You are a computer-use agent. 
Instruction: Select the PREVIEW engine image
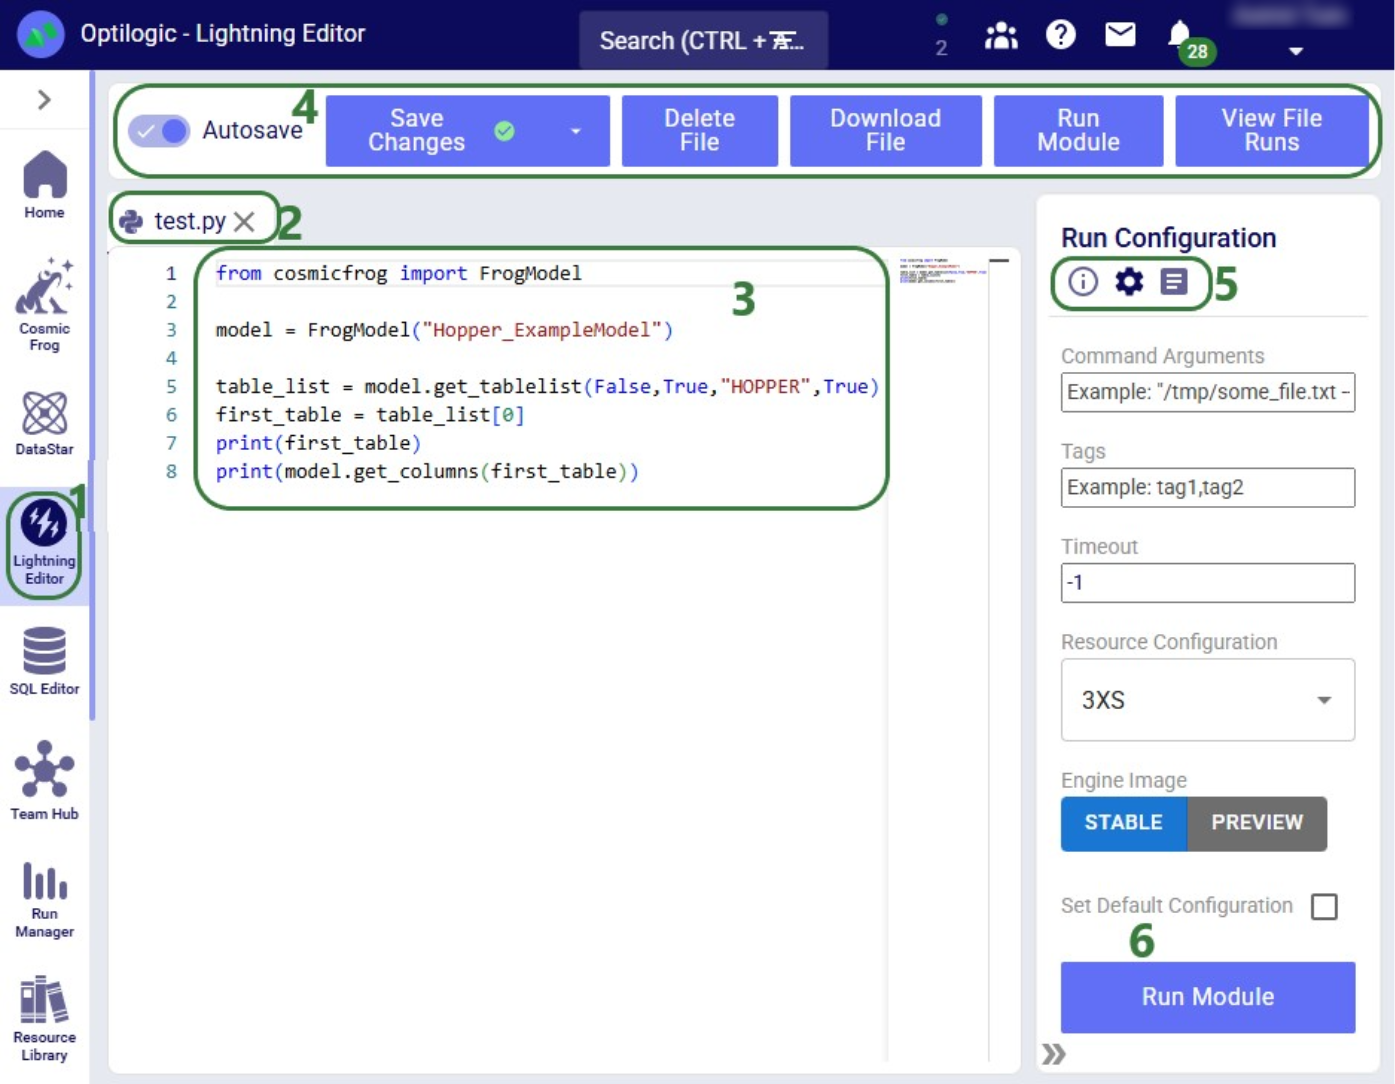1257,823
